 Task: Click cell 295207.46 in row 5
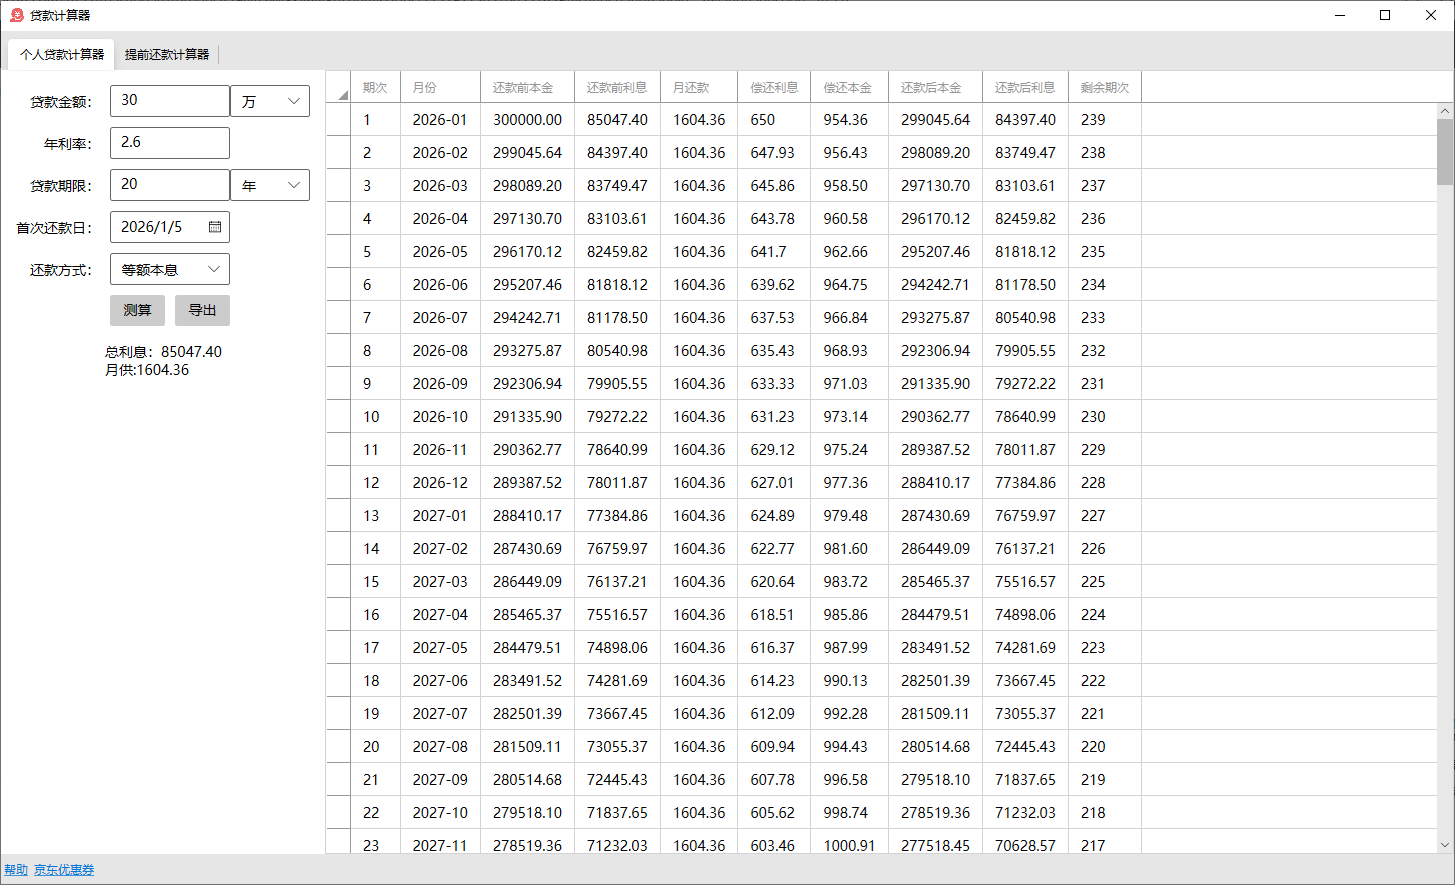pos(935,251)
